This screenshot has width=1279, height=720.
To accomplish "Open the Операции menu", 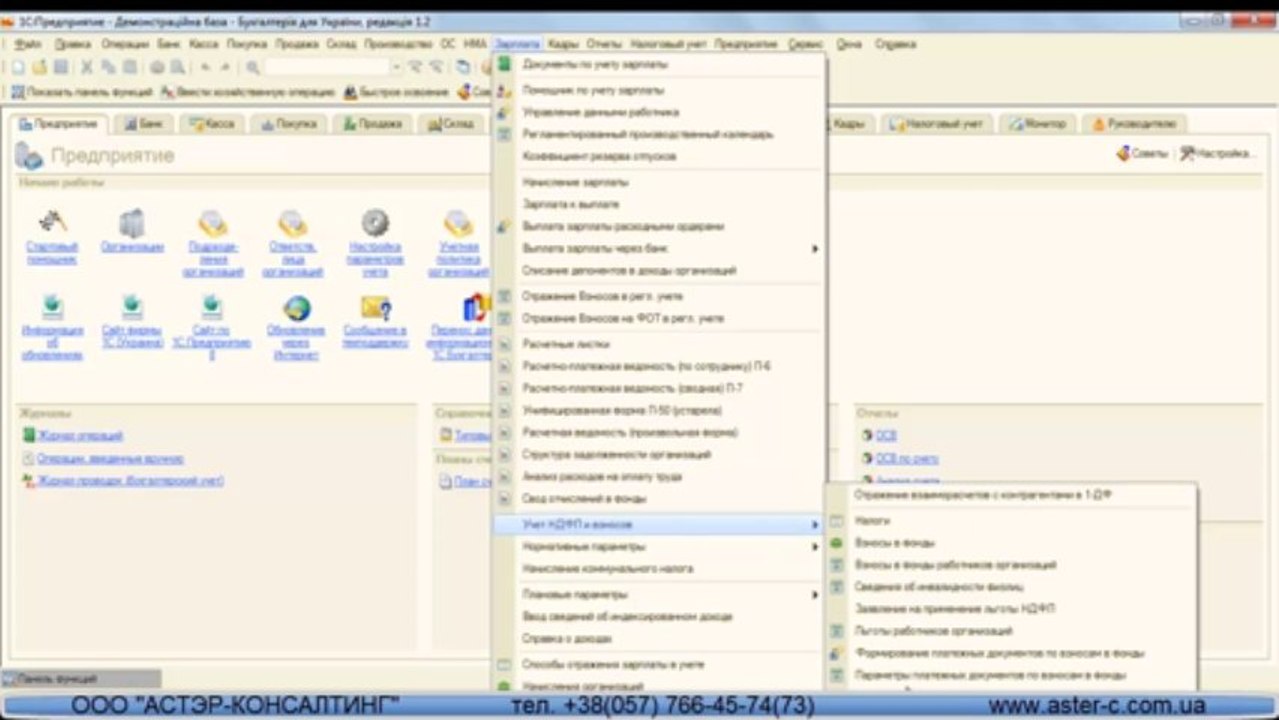I will point(125,44).
